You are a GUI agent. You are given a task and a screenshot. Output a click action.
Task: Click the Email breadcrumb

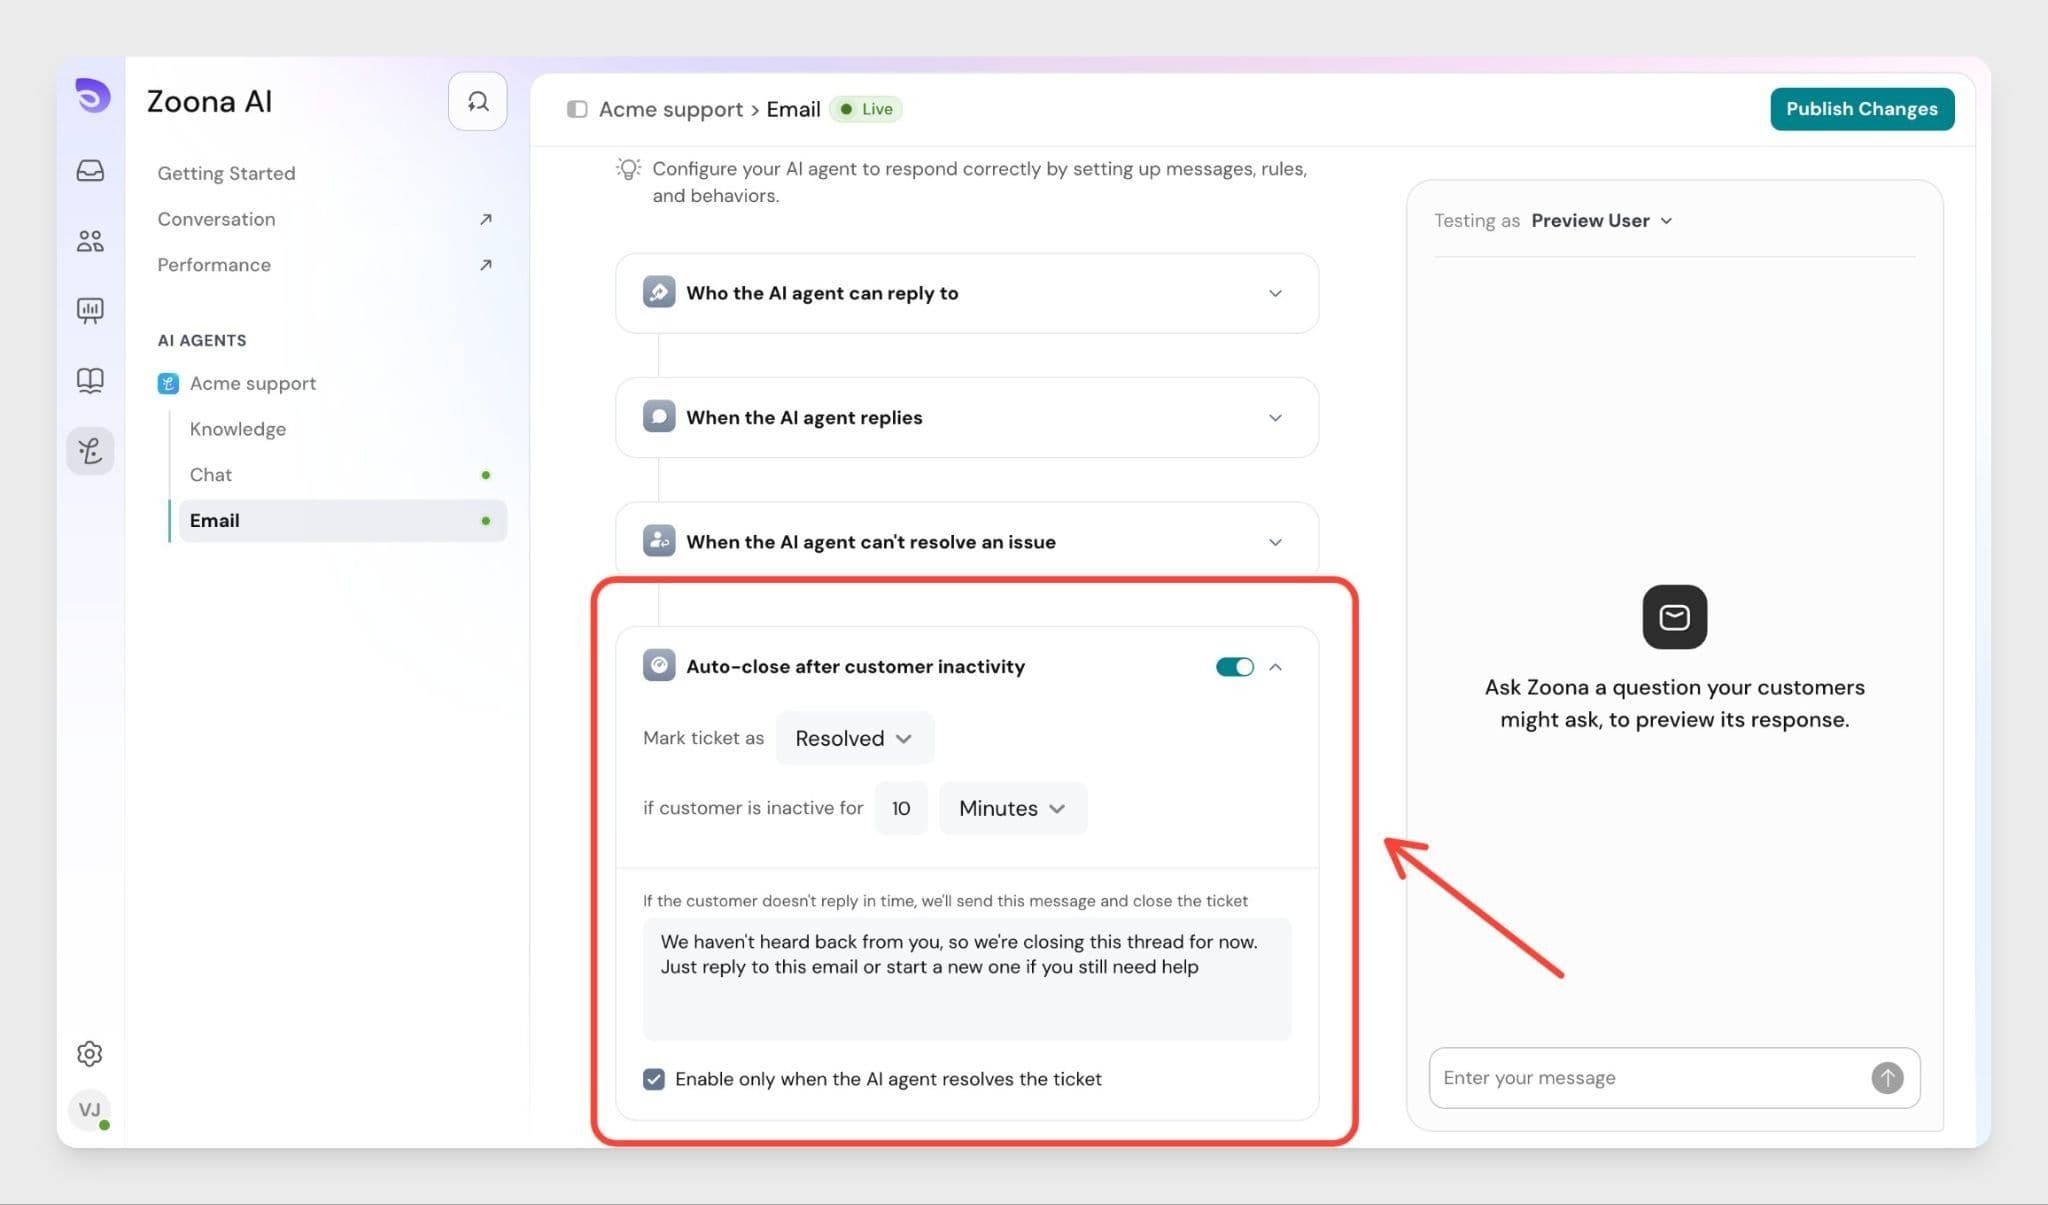pos(793,109)
